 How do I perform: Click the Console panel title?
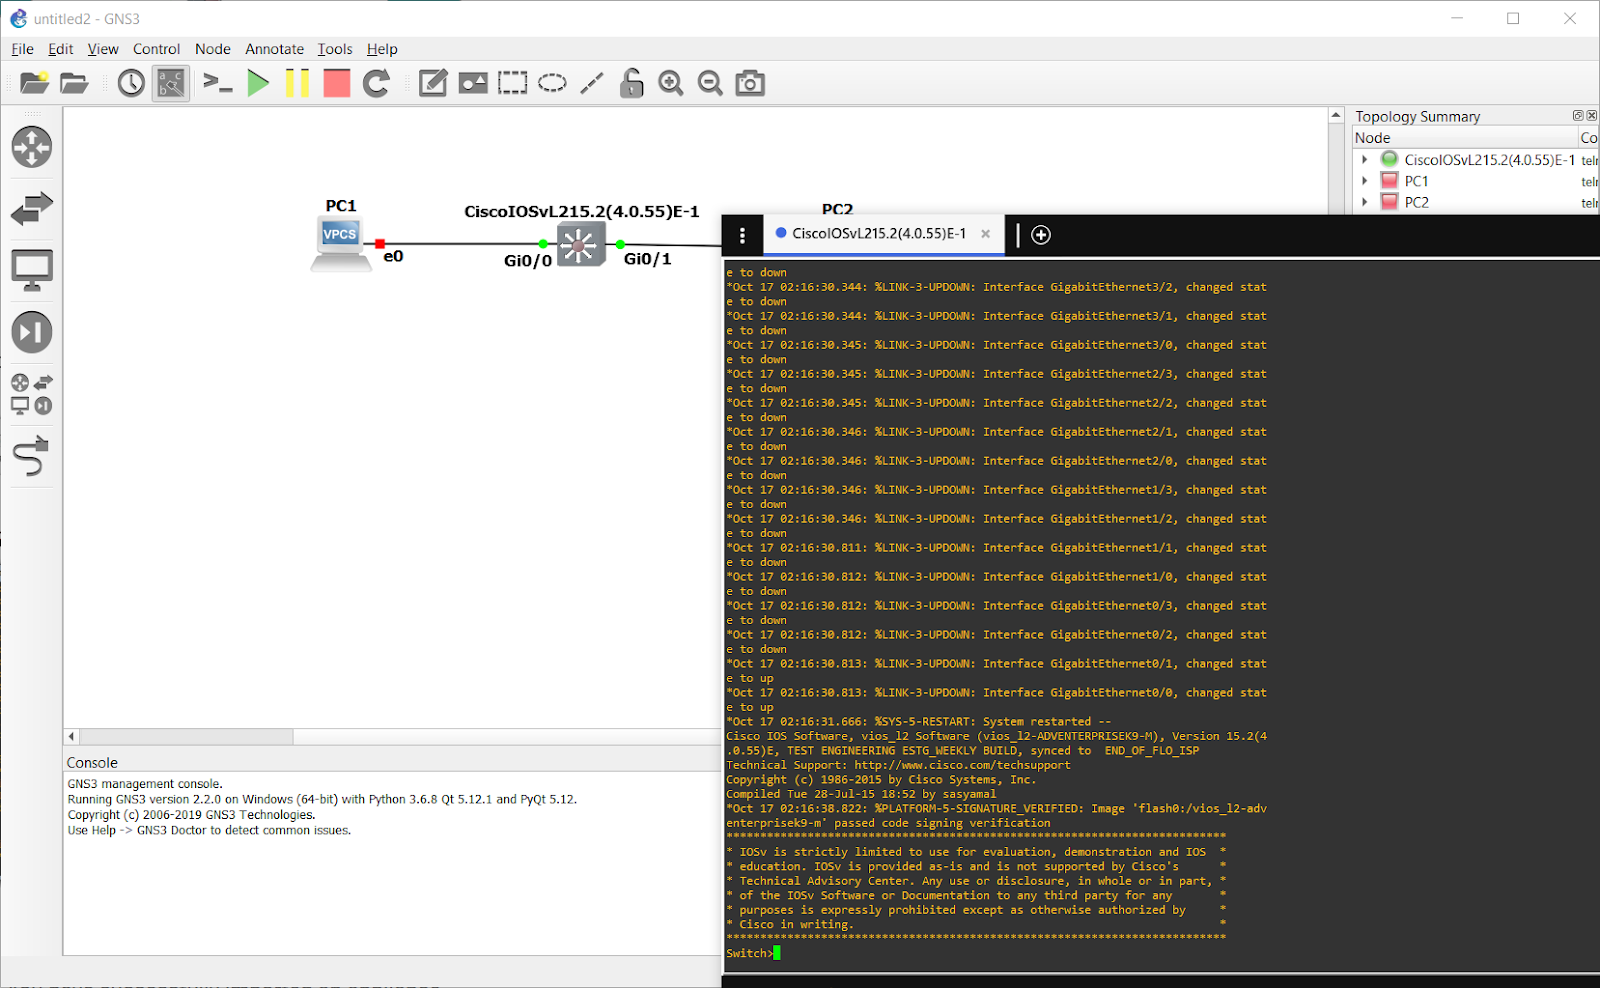(x=92, y=763)
